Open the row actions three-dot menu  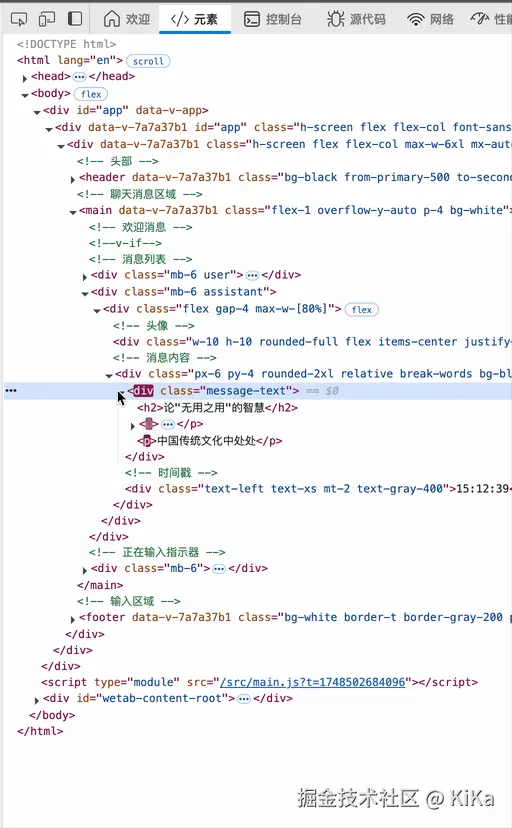tap(11, 391)
